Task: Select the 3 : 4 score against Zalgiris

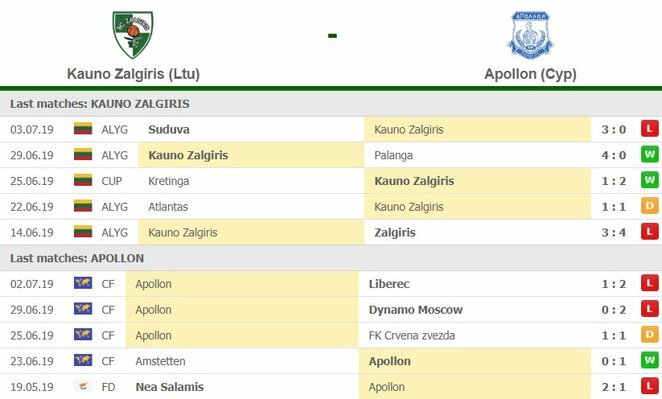Action: [x=613, y=232]
